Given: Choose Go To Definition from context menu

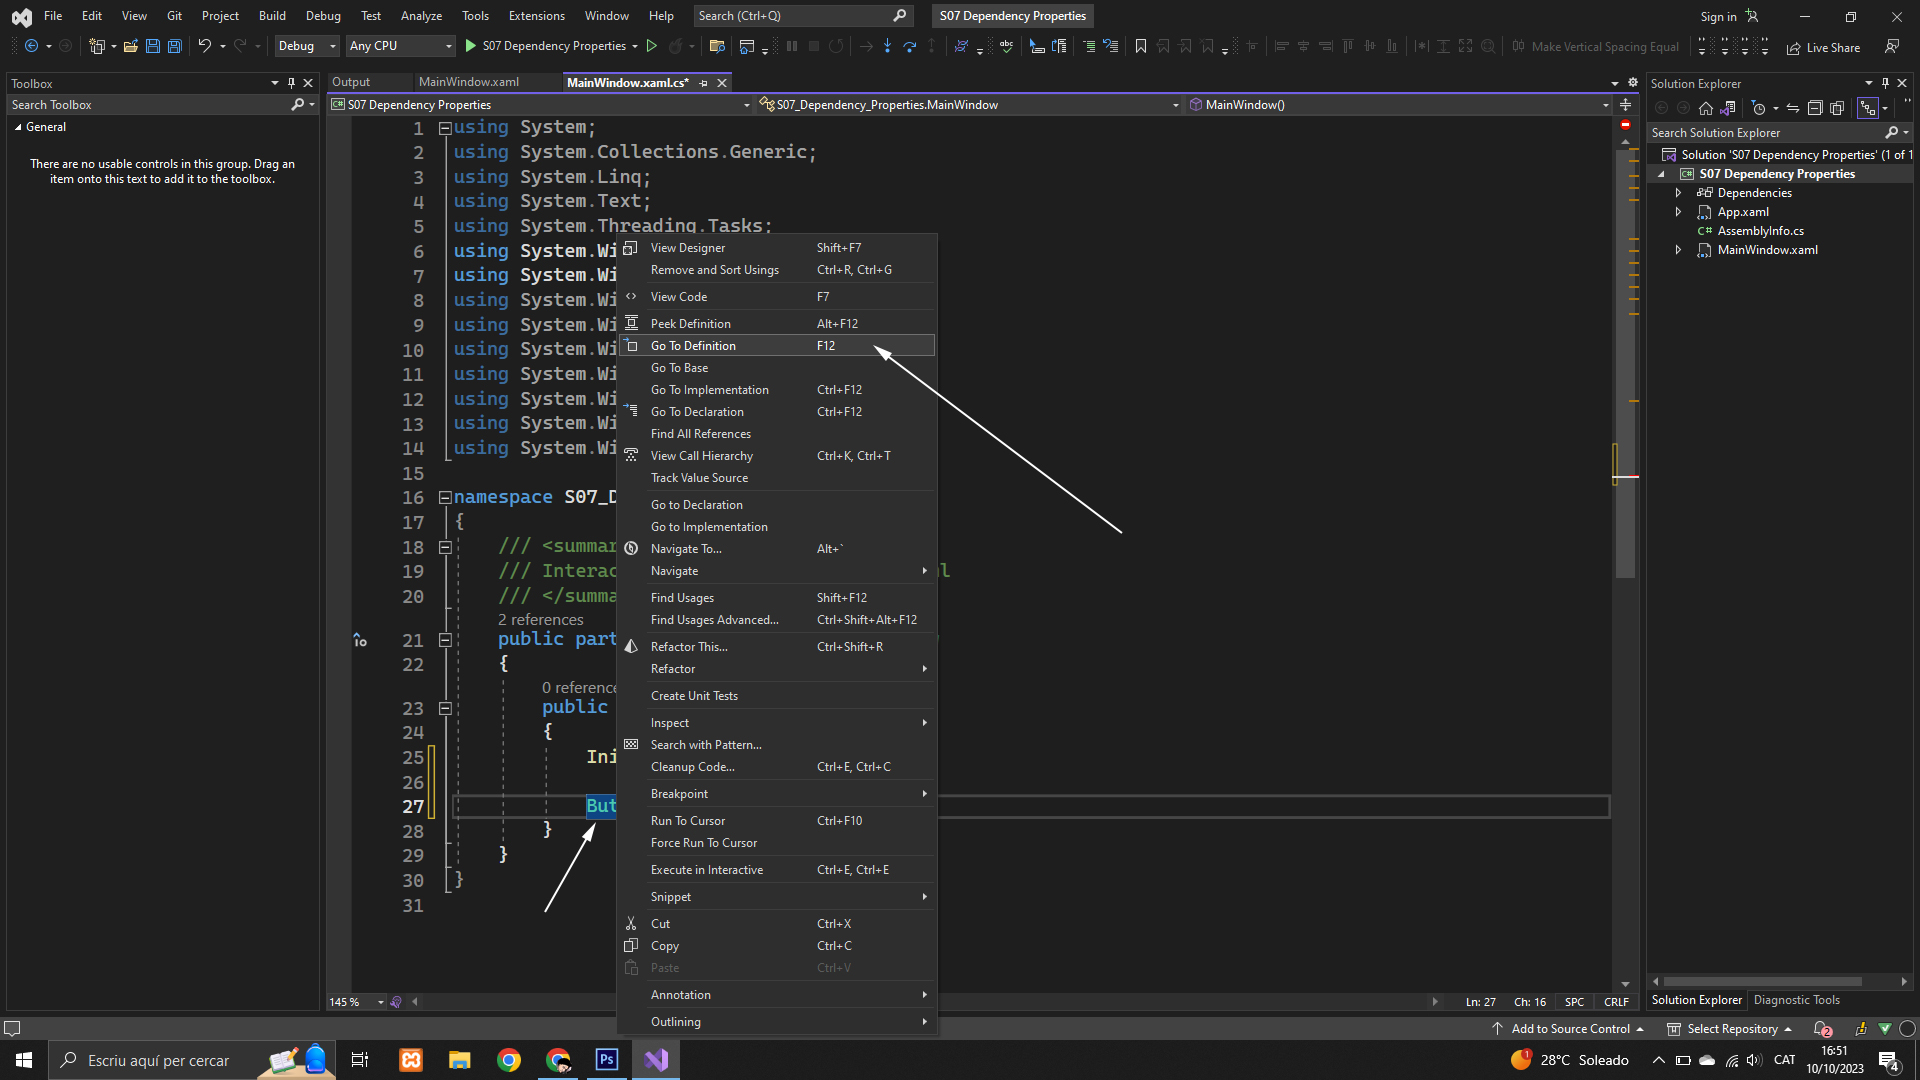Looking at the screenshot, I should [x=693, y=346].
